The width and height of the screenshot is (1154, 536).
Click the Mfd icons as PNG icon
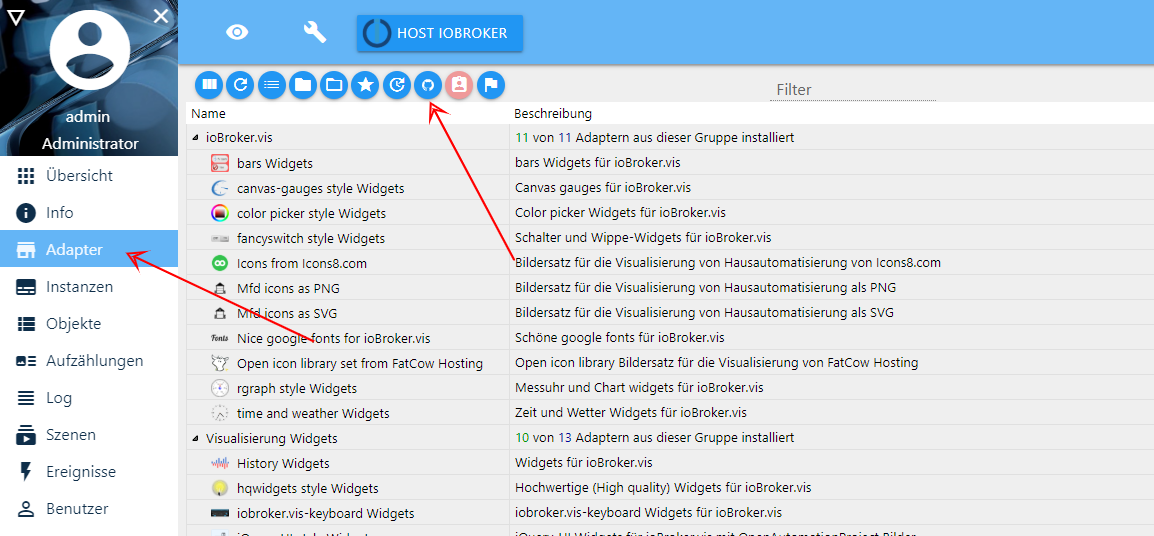220,288
